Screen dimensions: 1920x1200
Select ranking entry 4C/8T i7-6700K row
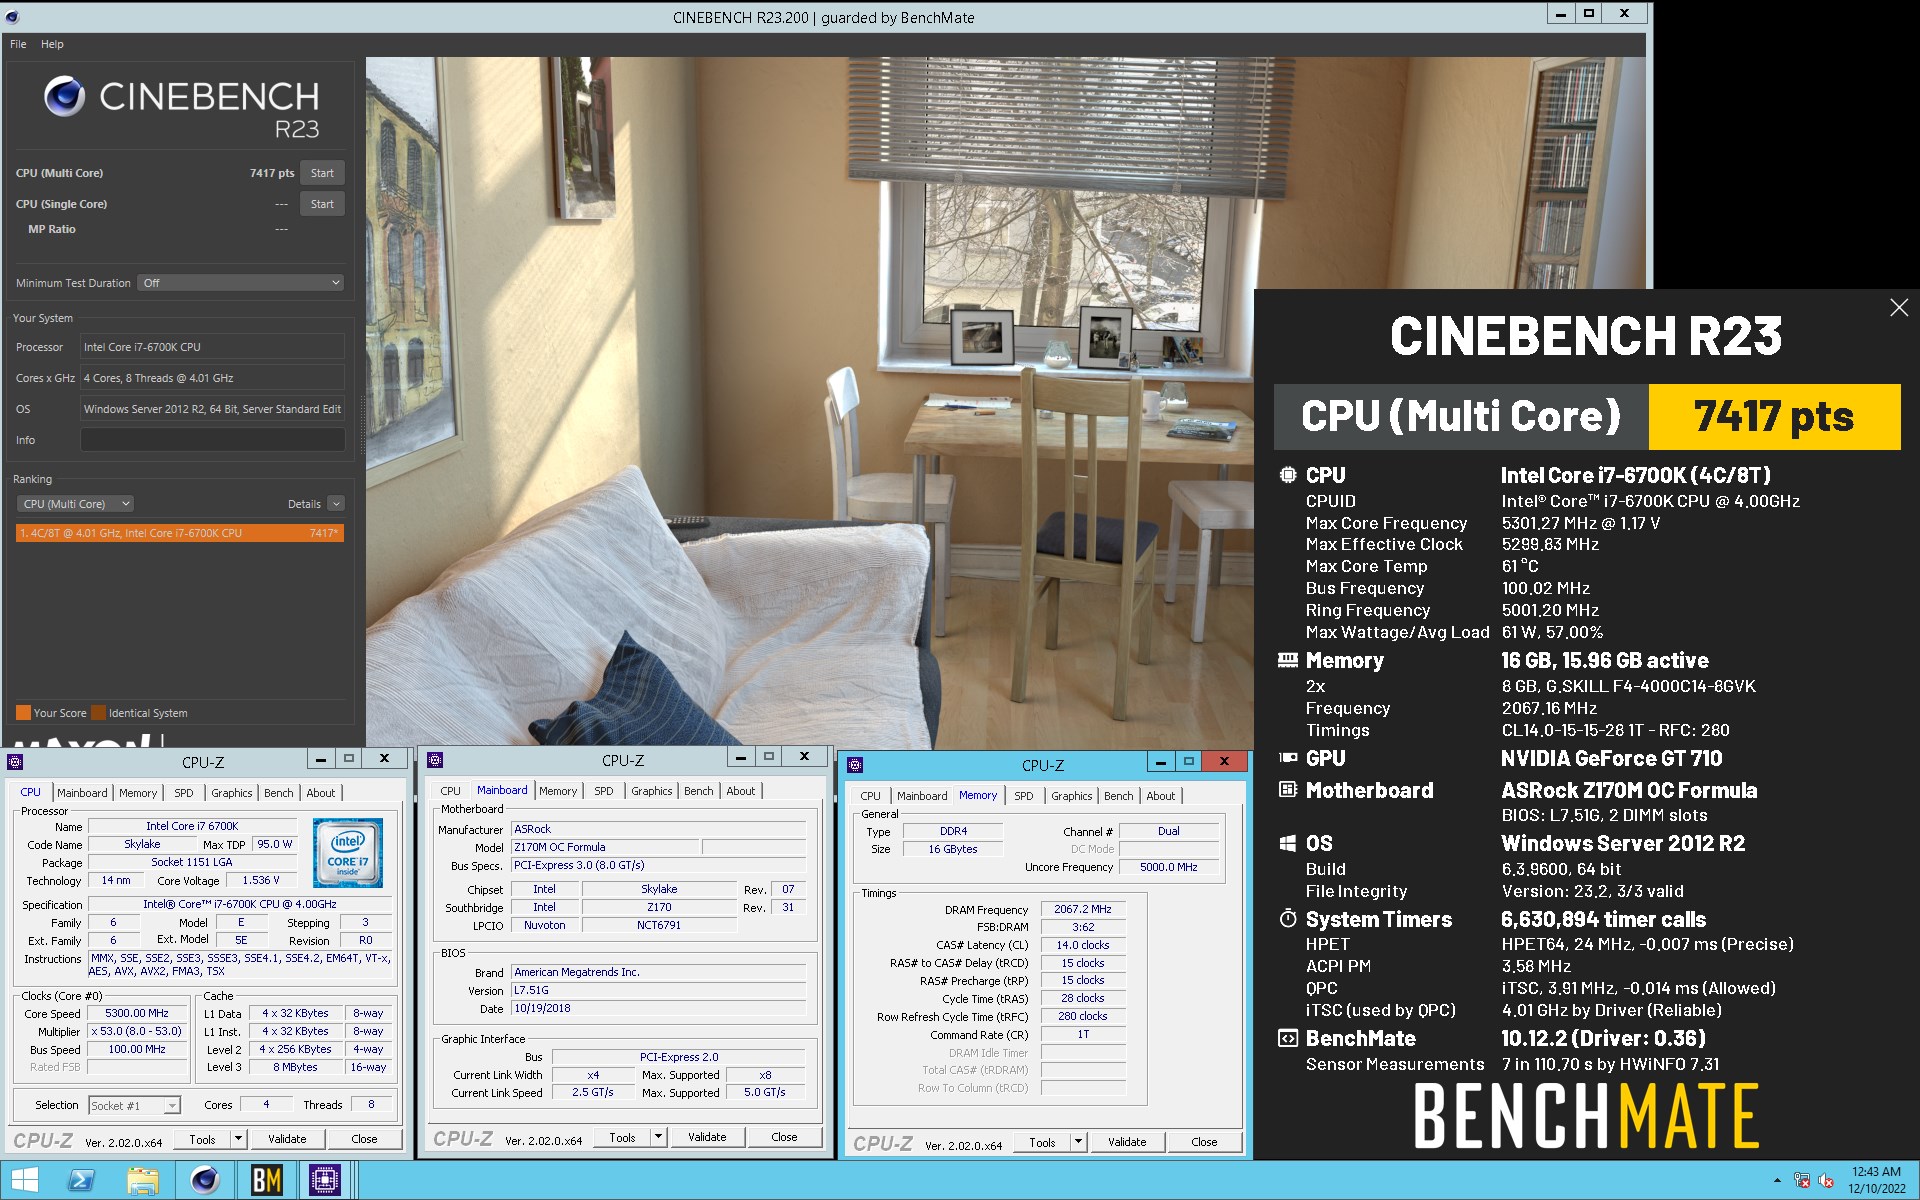[x=180, y=533]
